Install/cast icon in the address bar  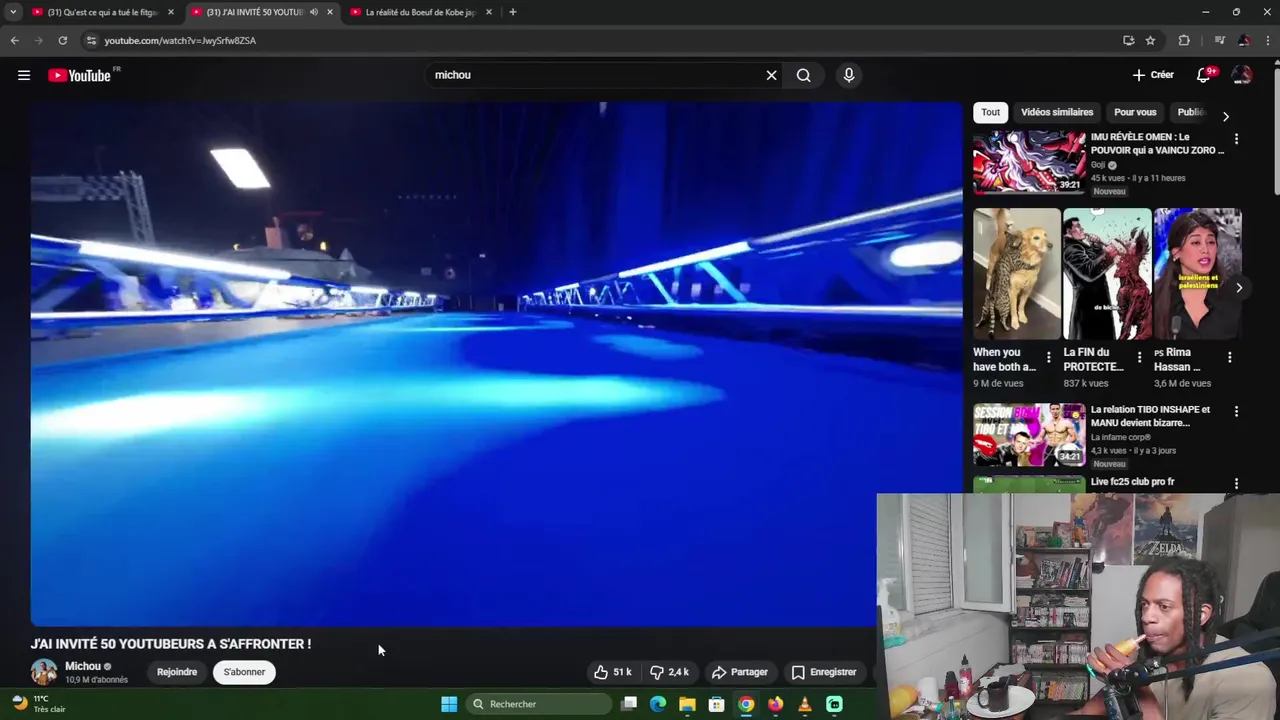(1128, 40)
